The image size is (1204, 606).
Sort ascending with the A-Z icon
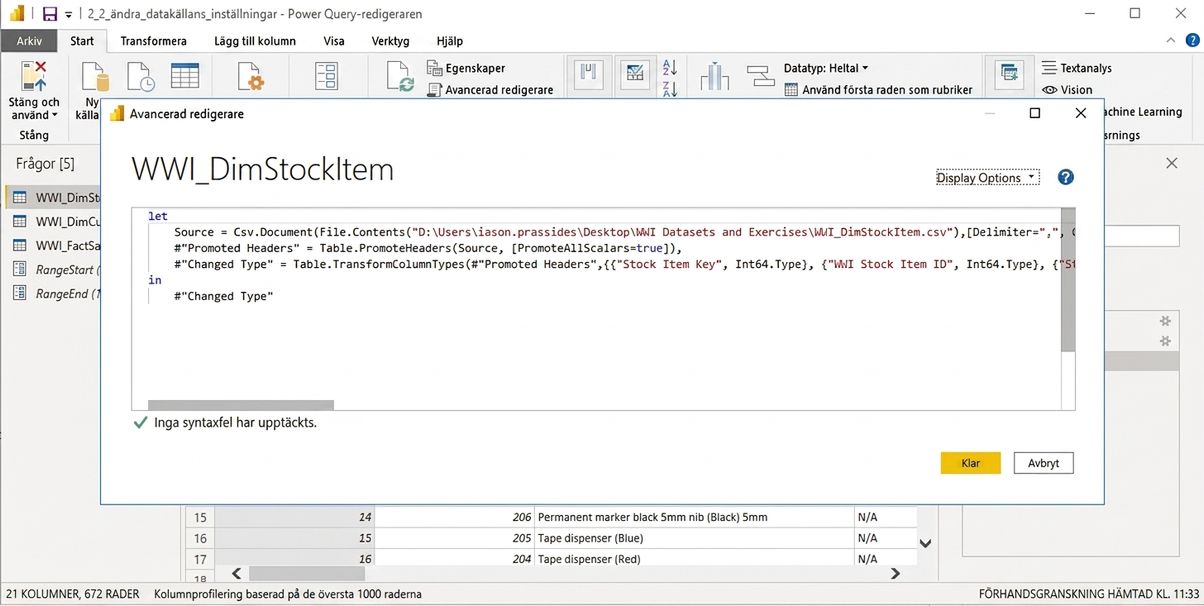click(x=670, y=67)
